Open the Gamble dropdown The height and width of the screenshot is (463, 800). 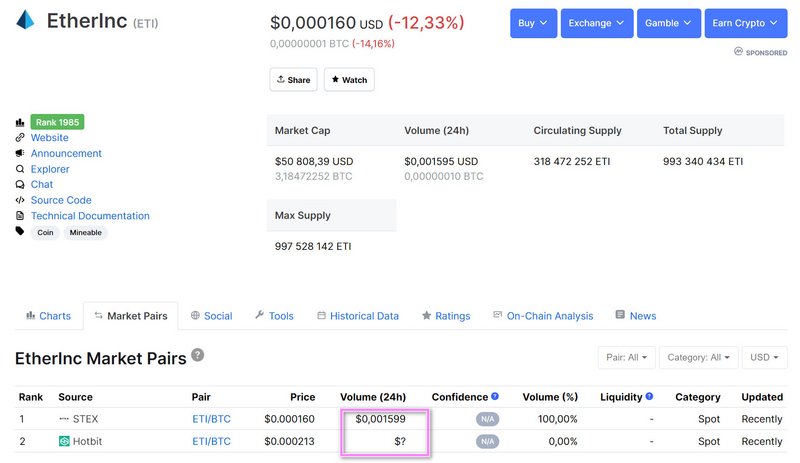[668, 23]
